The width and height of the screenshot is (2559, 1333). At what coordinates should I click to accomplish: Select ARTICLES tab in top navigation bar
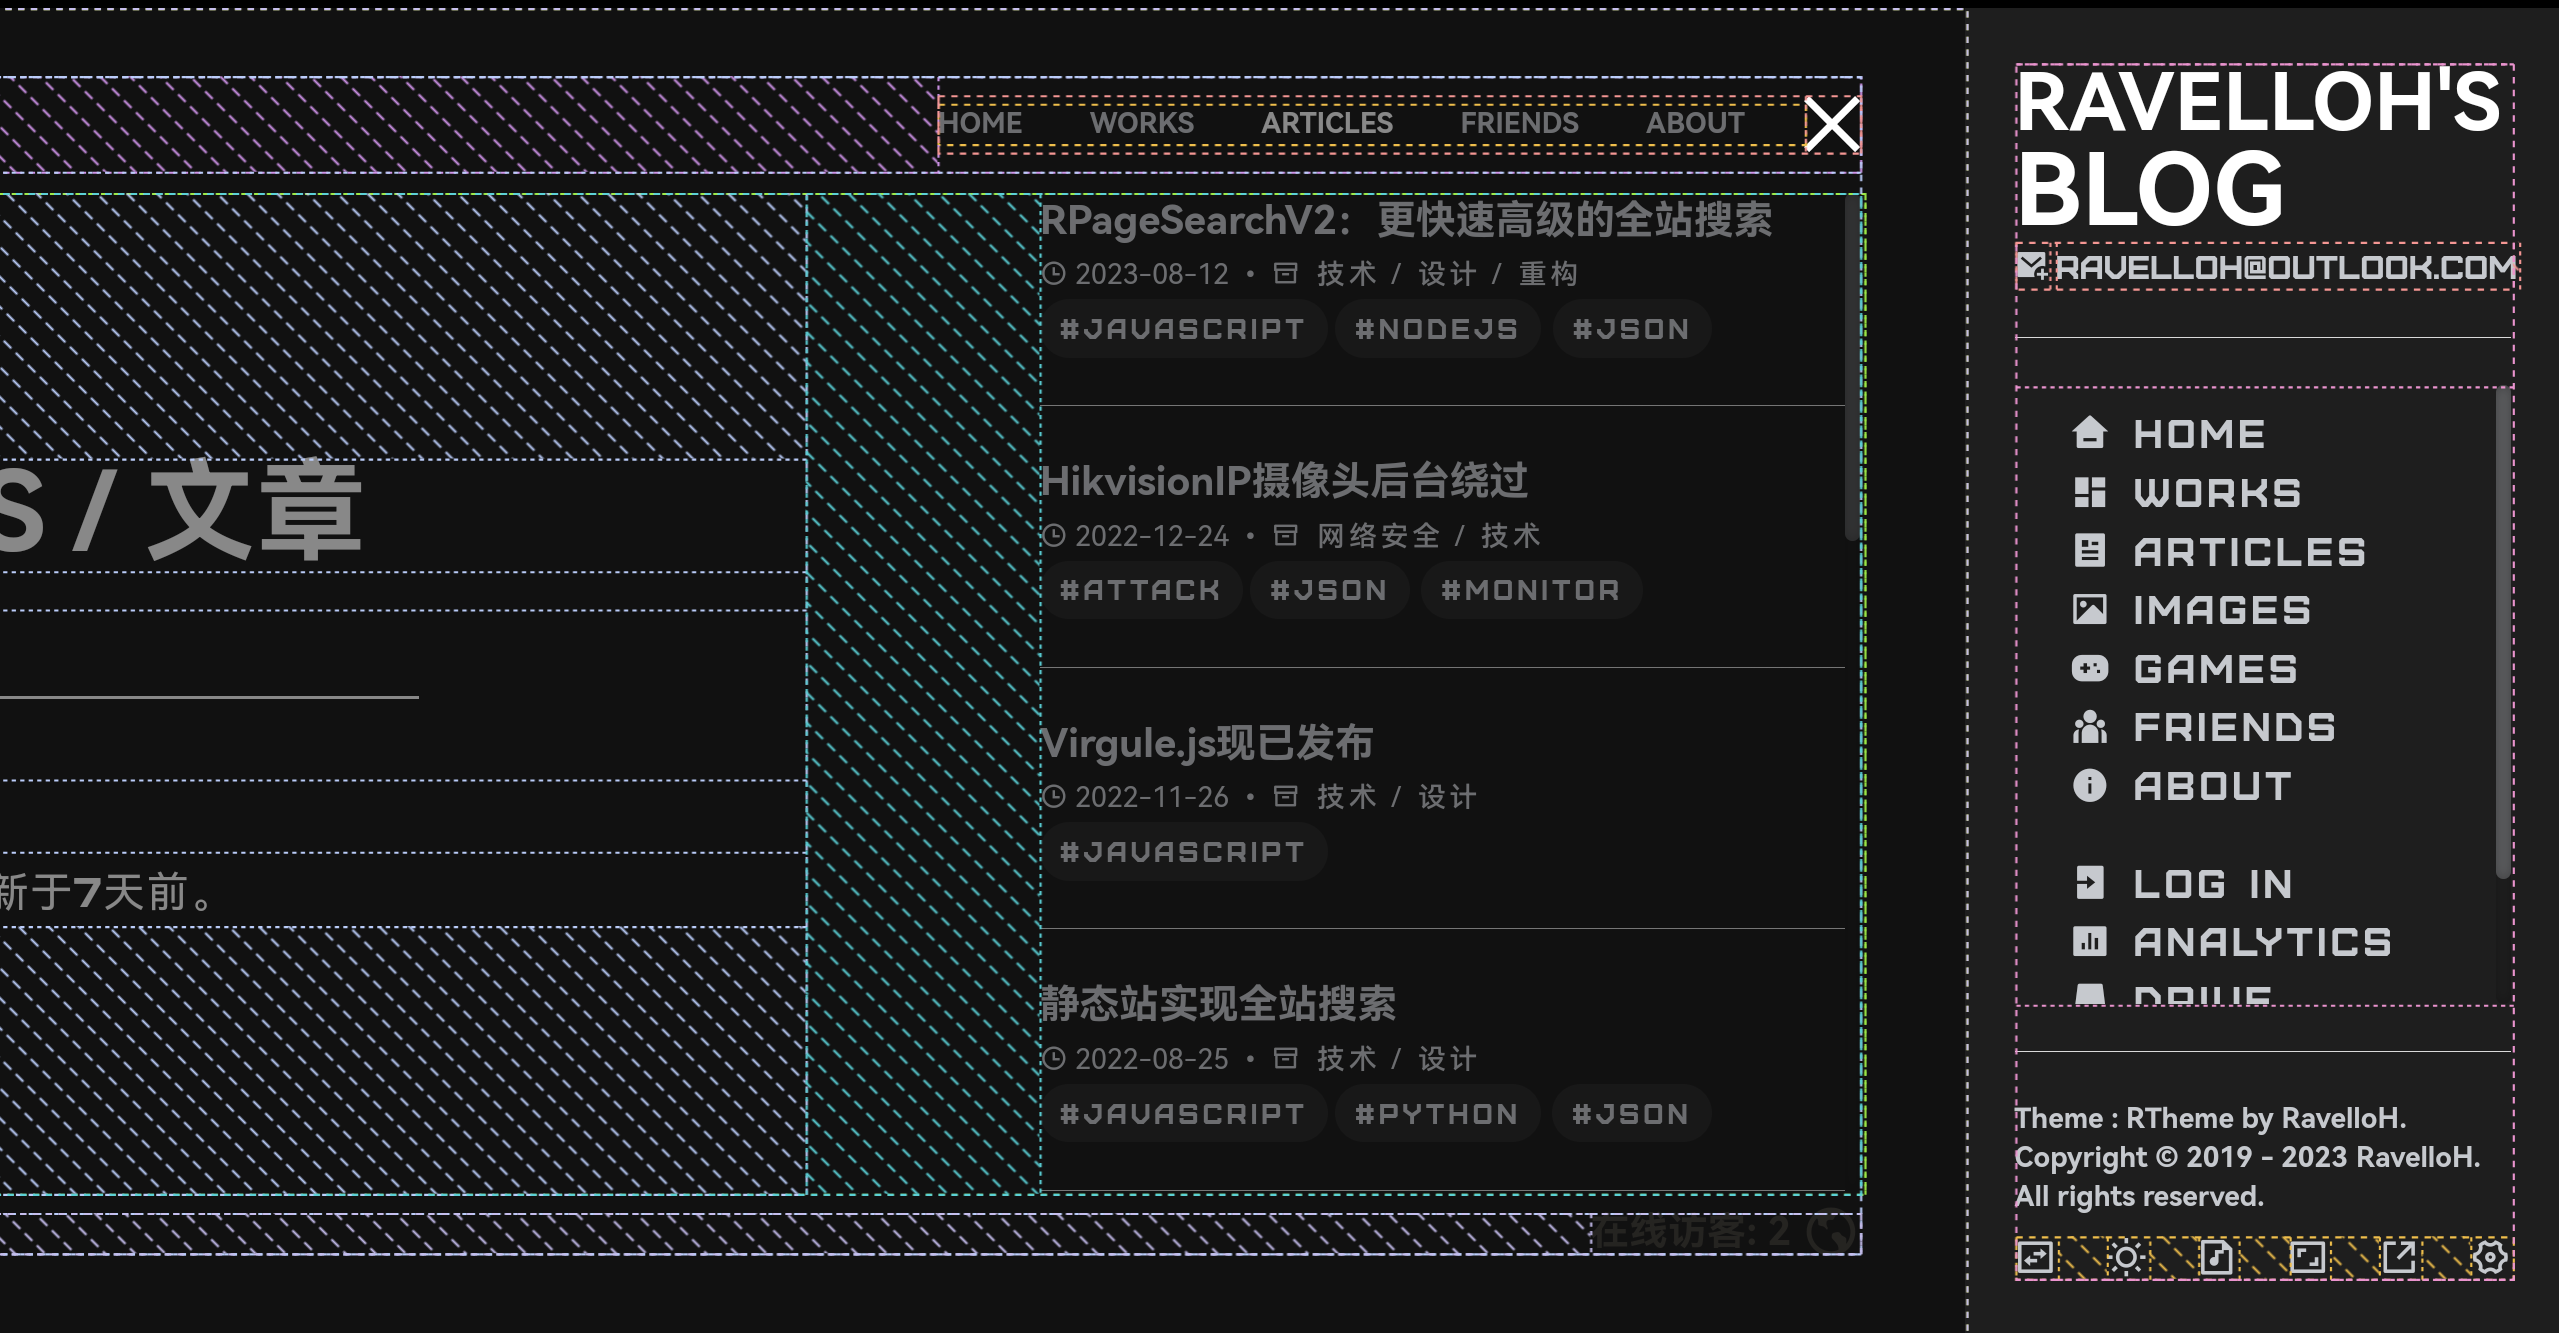(1327, 122)
